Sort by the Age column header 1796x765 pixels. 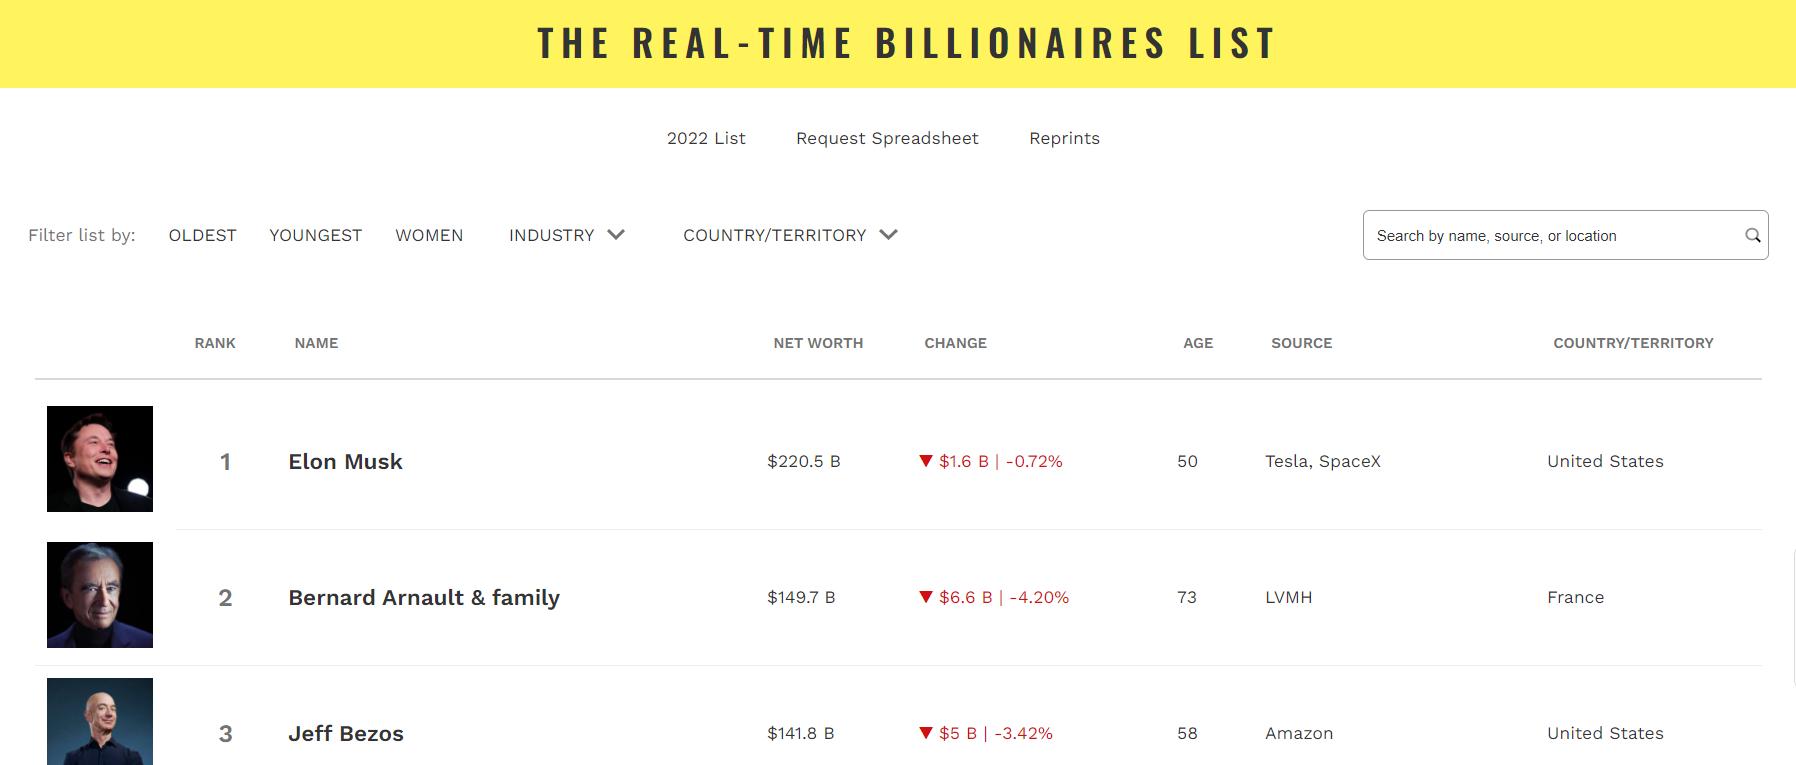click(1198, 343)
